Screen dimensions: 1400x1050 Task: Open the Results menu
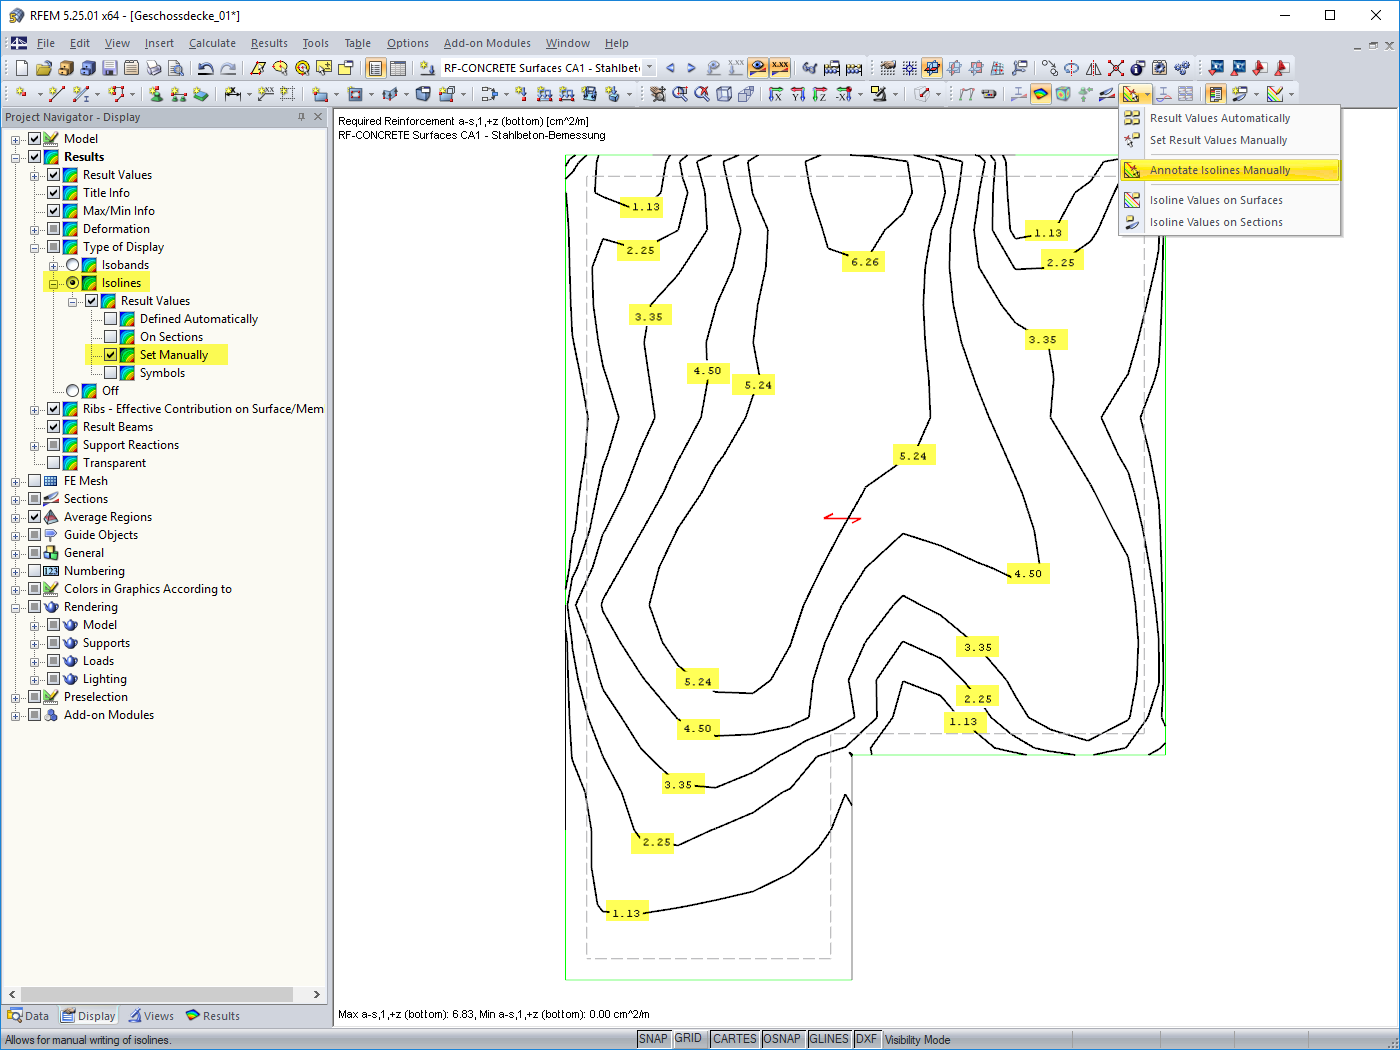(x=269, y=43)
